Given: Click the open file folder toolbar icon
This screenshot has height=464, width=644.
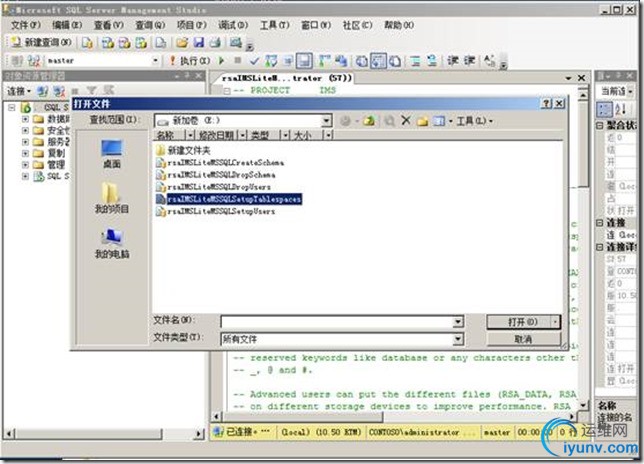Looking at the screenshot, I should (x=182, y=42).
